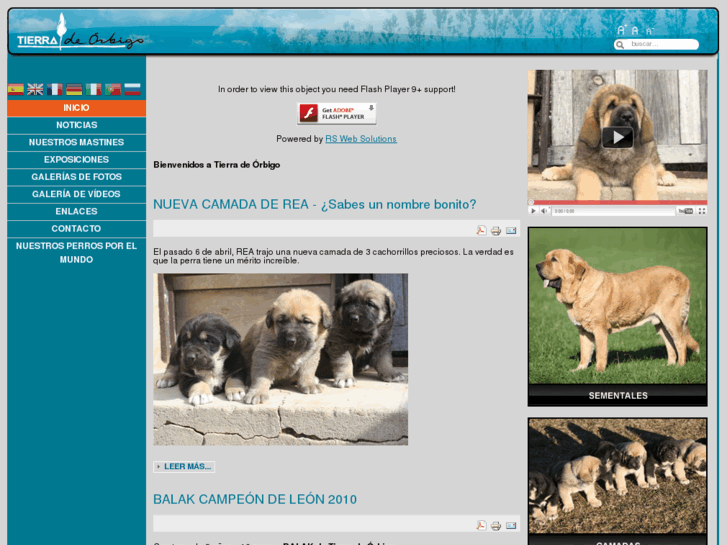727x545 pixels.
Task: Open GALERÍAS DE FOTOS
Action: [77, 177]
